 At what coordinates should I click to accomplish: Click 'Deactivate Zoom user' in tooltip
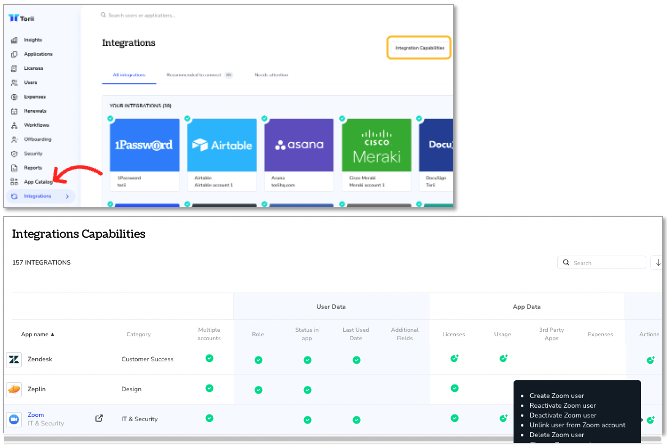coord(562,415)
